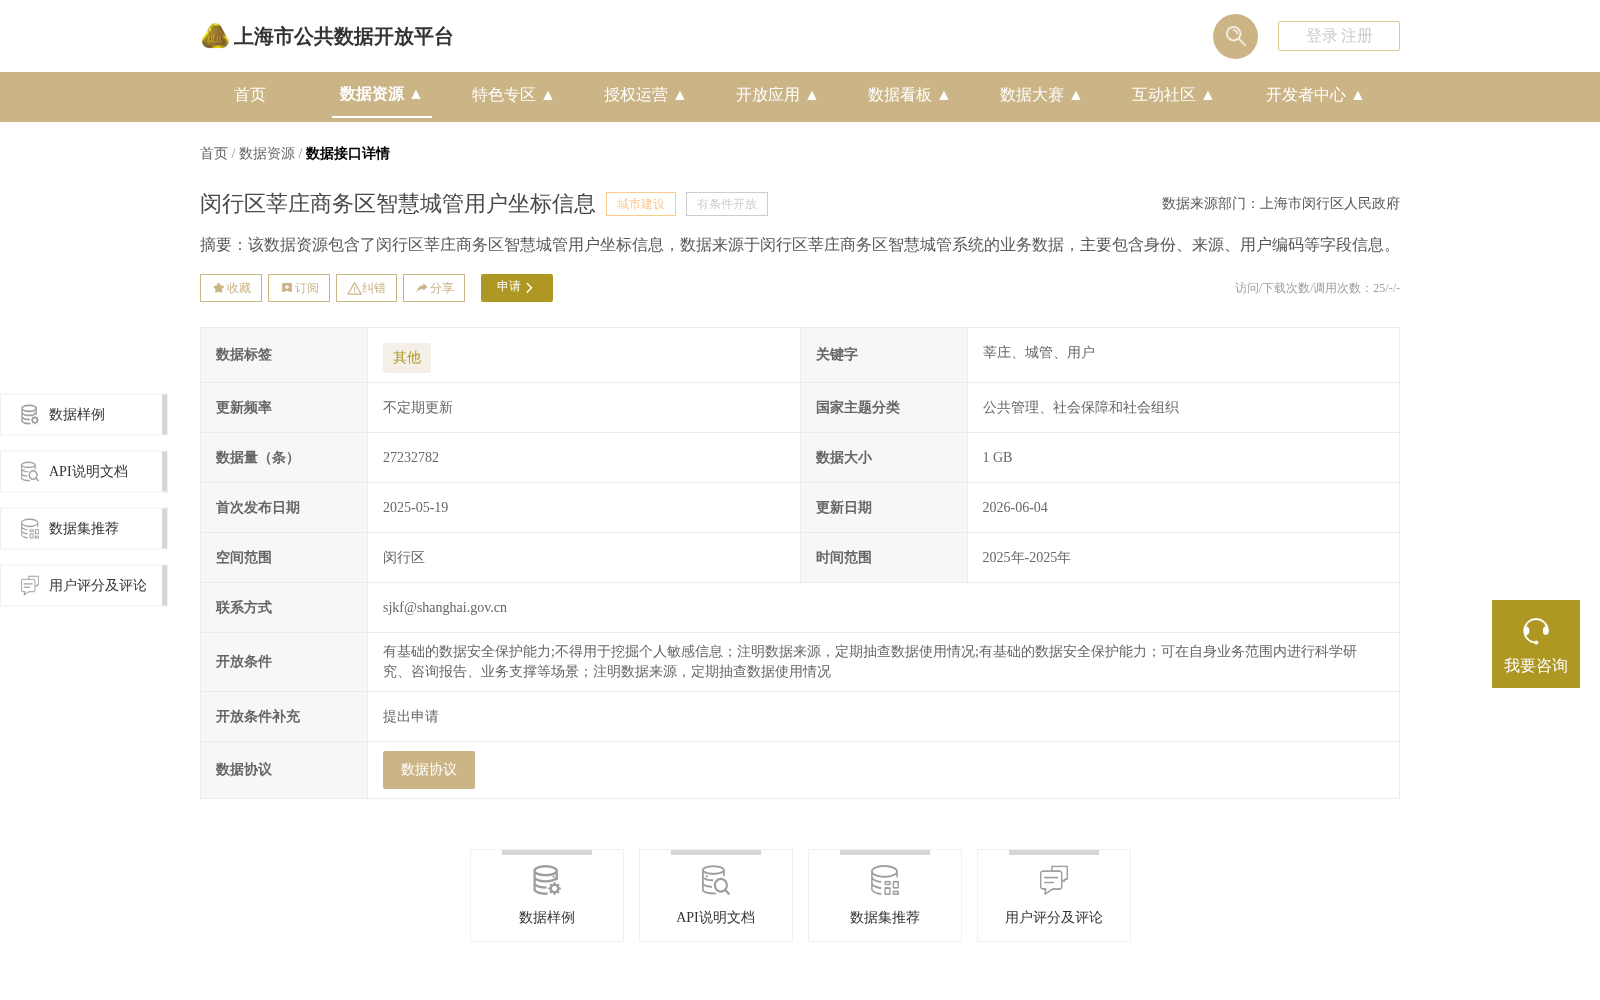The height and width of the screenshot is (1000, 1600).
Task: Click the 分享 share button
Action: click(434, 288)
